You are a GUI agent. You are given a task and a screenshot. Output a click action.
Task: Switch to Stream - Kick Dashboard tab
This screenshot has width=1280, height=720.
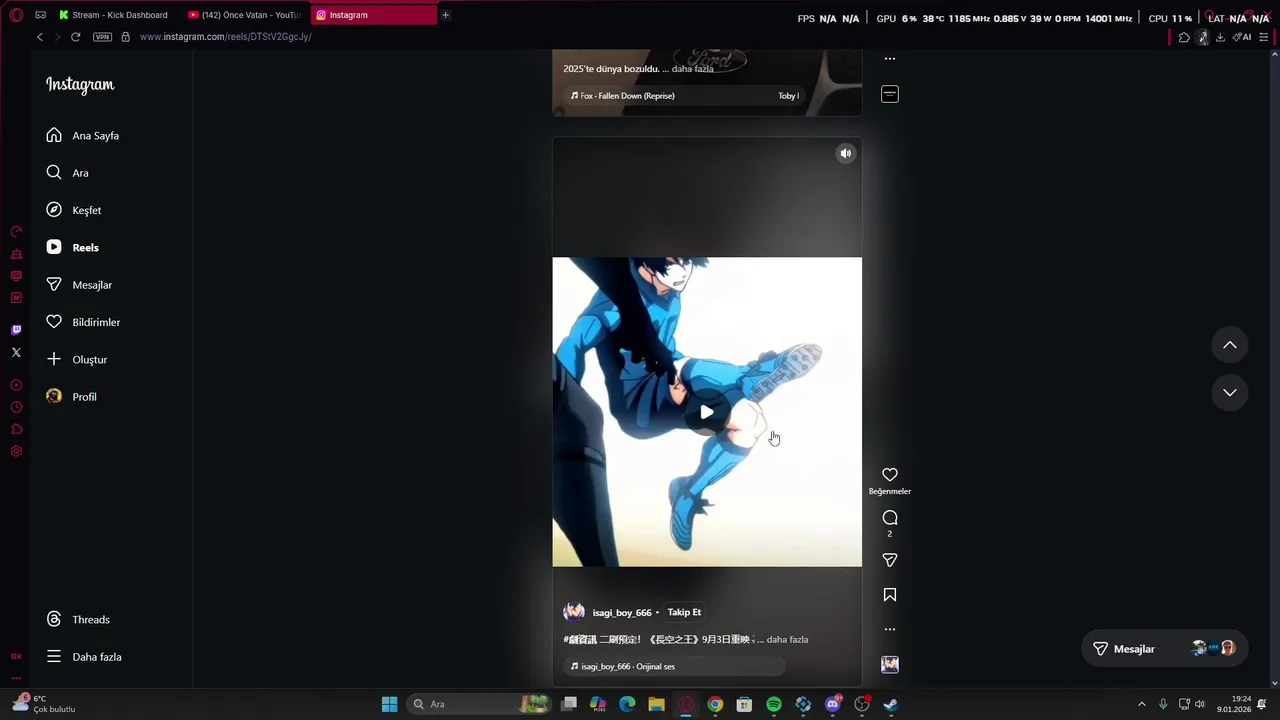113,15
